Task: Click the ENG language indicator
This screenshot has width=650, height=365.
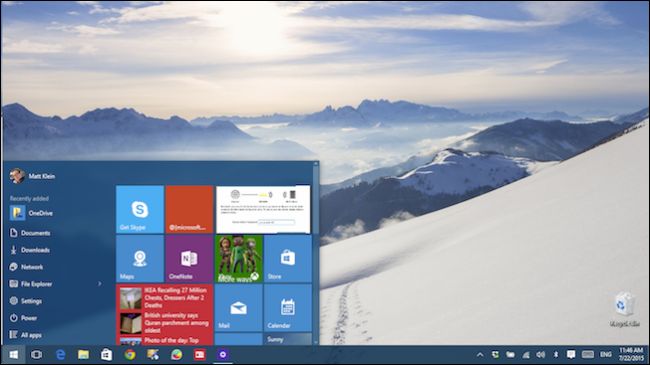Action: coord(606,355)
